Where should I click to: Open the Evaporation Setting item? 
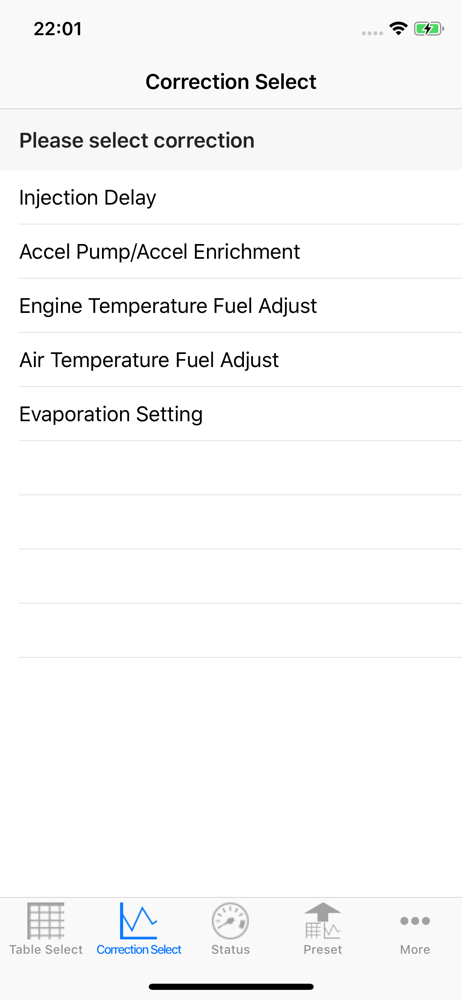click(x=231, y=414)
